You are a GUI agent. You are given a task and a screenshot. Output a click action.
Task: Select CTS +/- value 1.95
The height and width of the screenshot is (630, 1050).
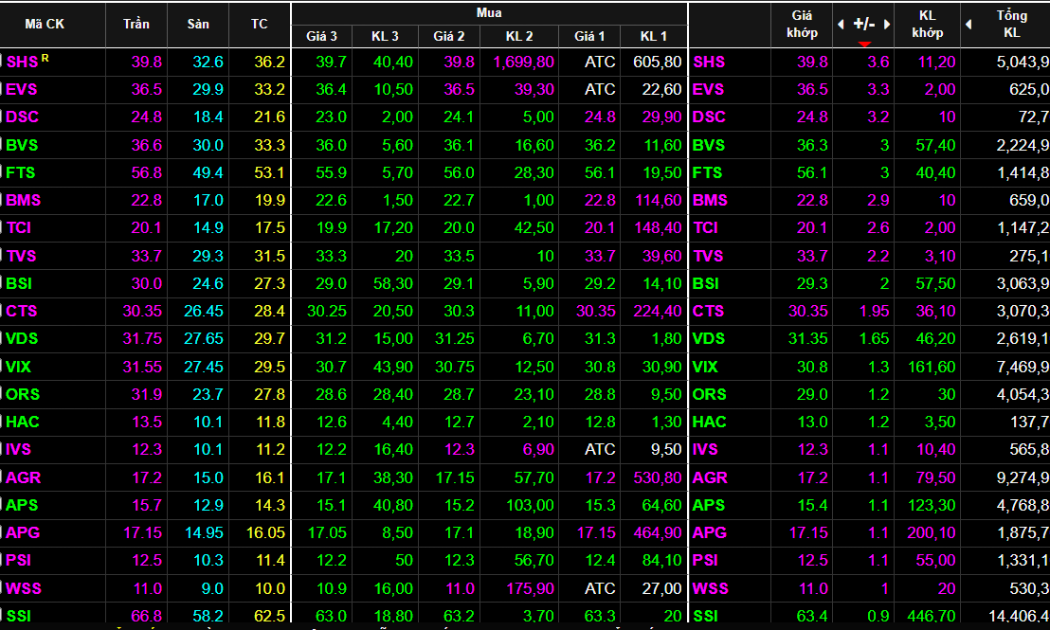[874, 311]
